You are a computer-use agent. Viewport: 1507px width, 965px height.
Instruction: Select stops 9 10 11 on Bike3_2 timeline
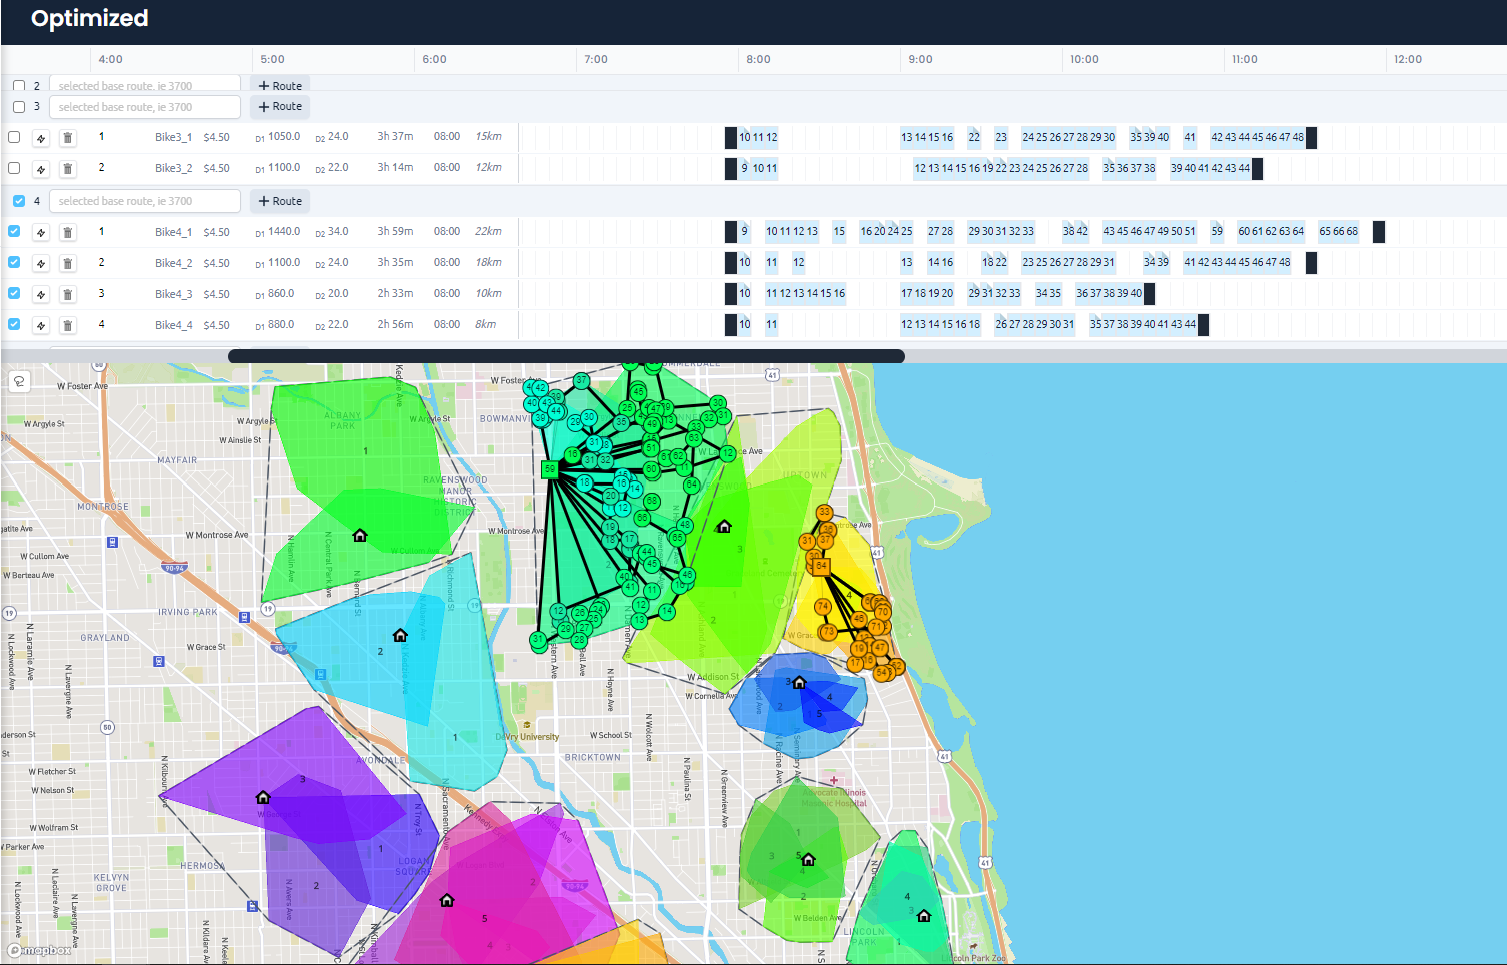[x=759, y=169]
